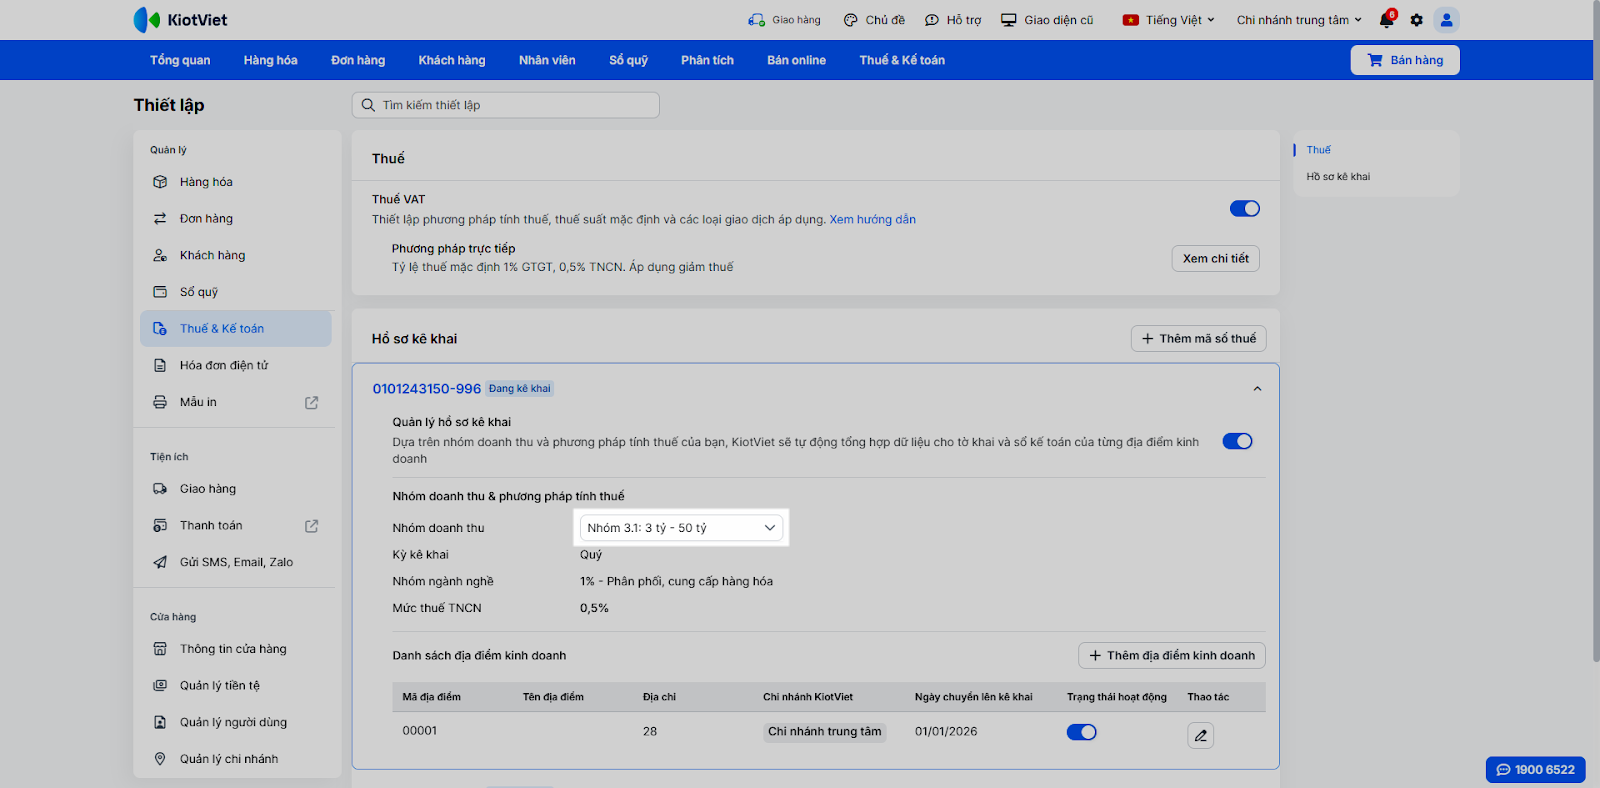Click the Hàng hóa box icon in sidebar
The height and width of the screenshot is (788, 1600).
(160, 182)
